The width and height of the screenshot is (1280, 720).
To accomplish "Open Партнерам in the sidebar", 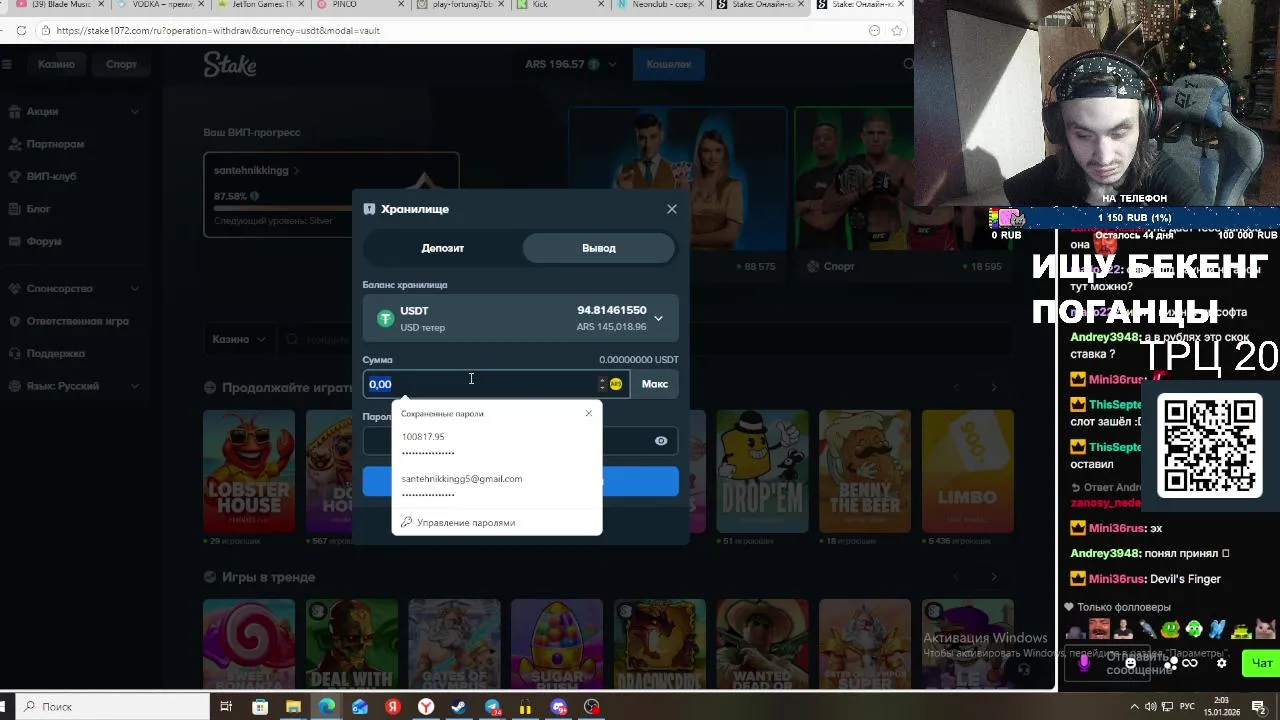I will [73, 144].
